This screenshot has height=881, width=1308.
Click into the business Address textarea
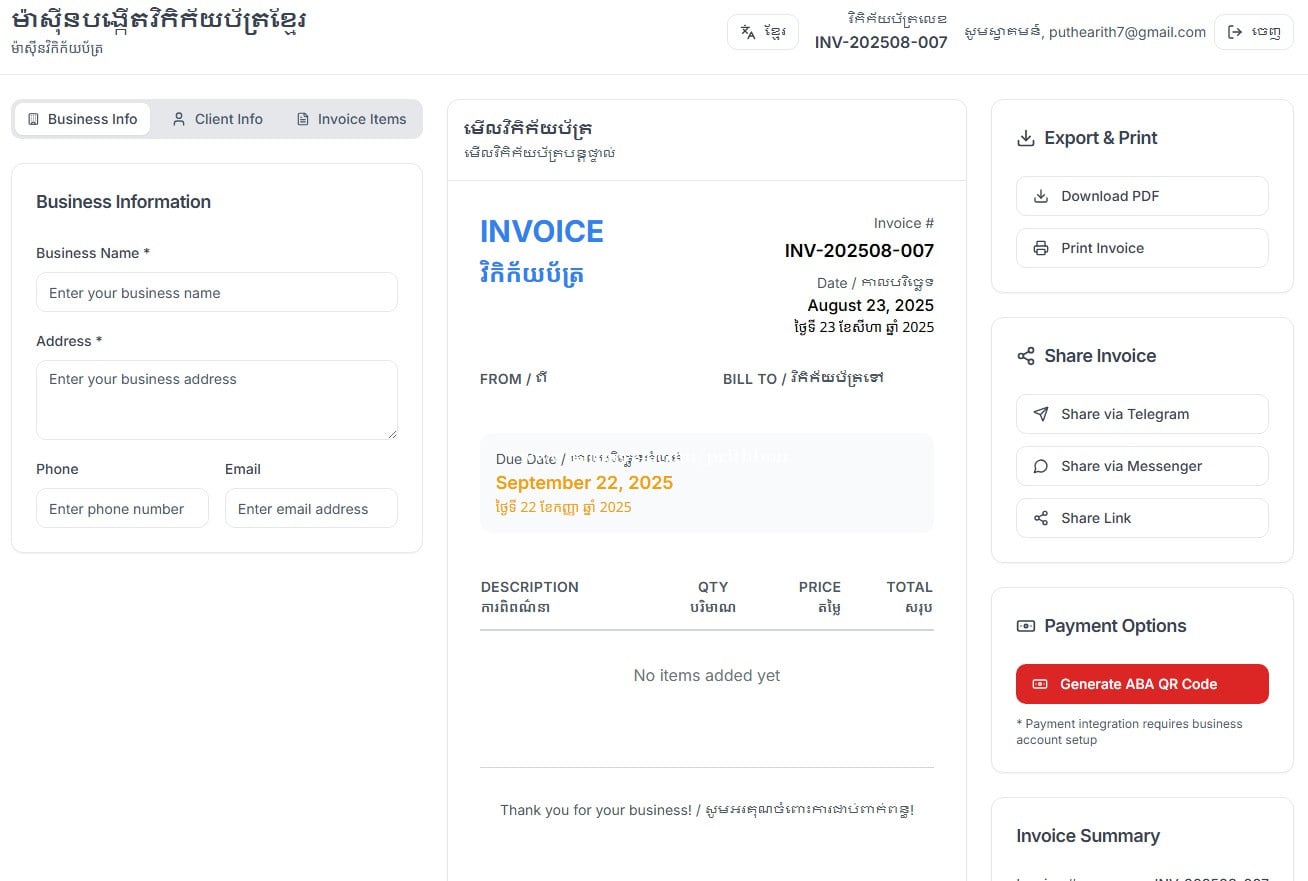217,400
